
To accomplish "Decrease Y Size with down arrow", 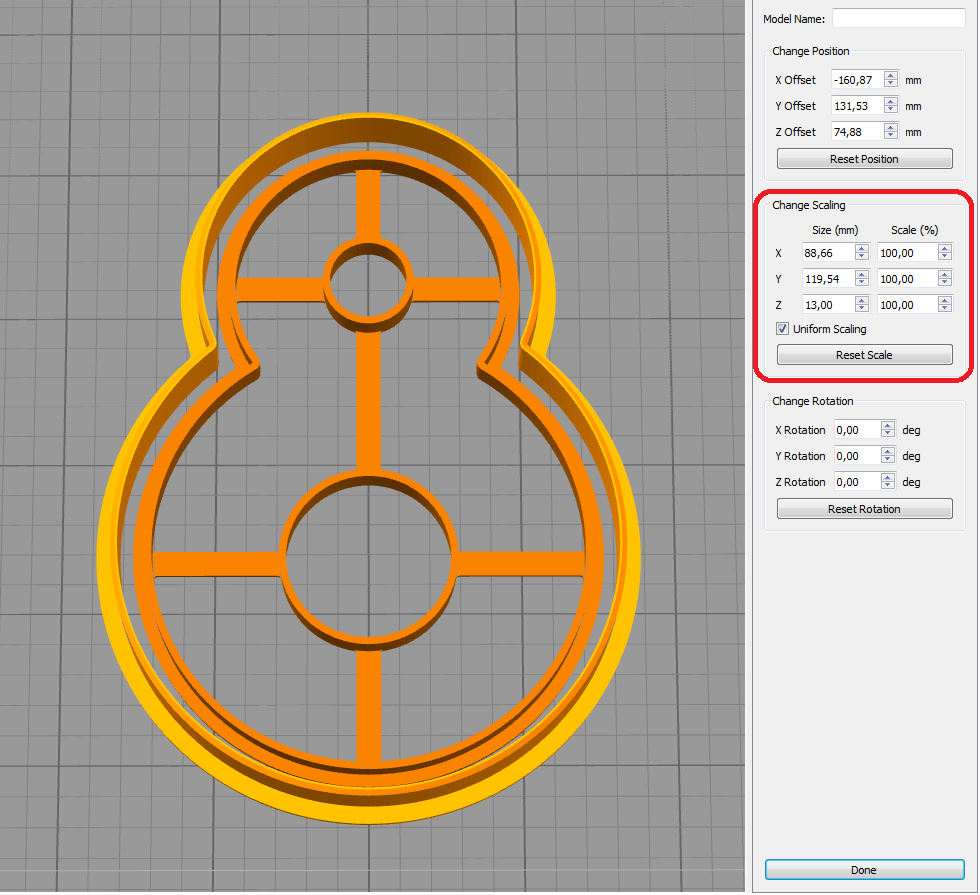I will click(862, 283).
